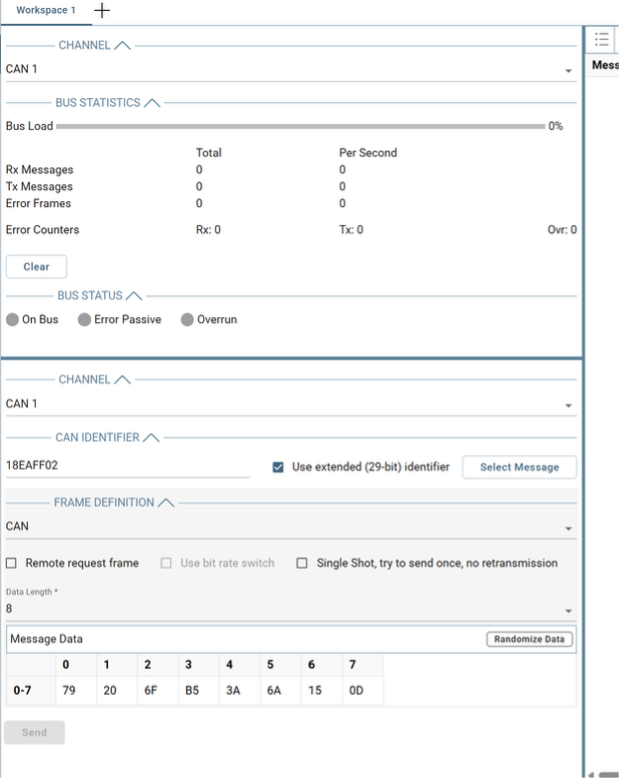Collapse the Bus Status section

(x=135, y=296)
